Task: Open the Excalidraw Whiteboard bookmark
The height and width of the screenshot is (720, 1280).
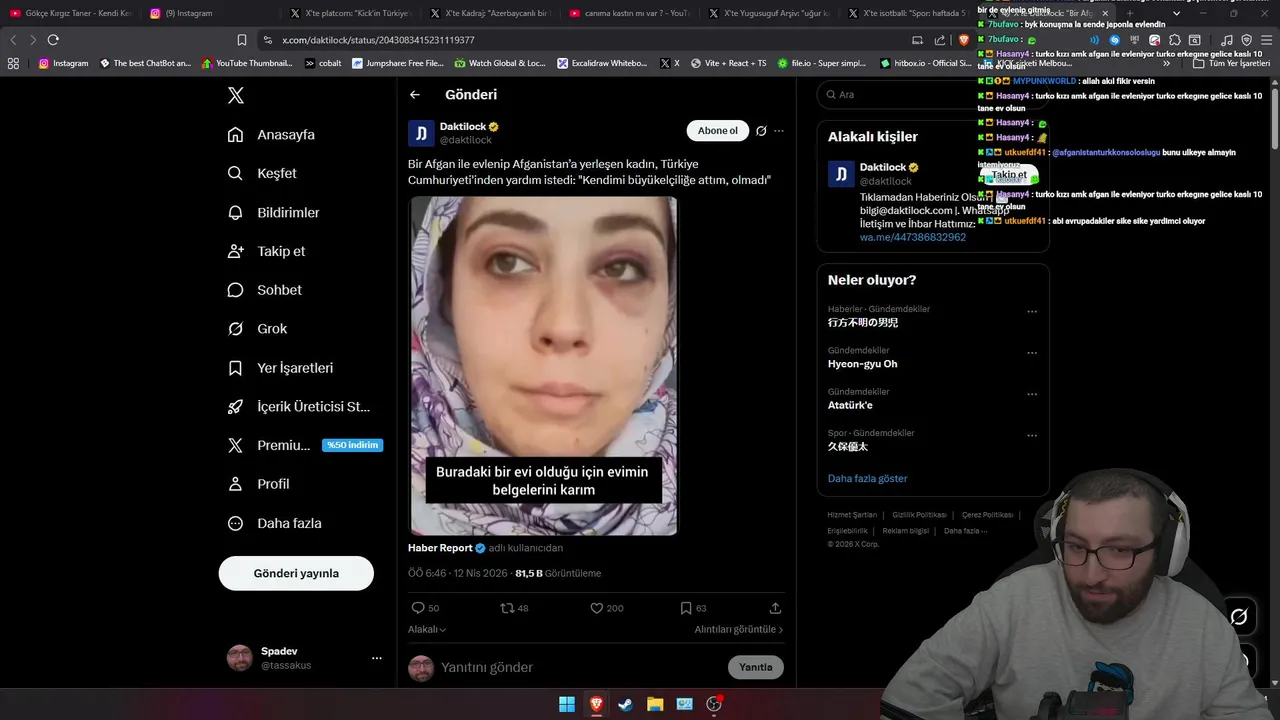Action: 603,63
